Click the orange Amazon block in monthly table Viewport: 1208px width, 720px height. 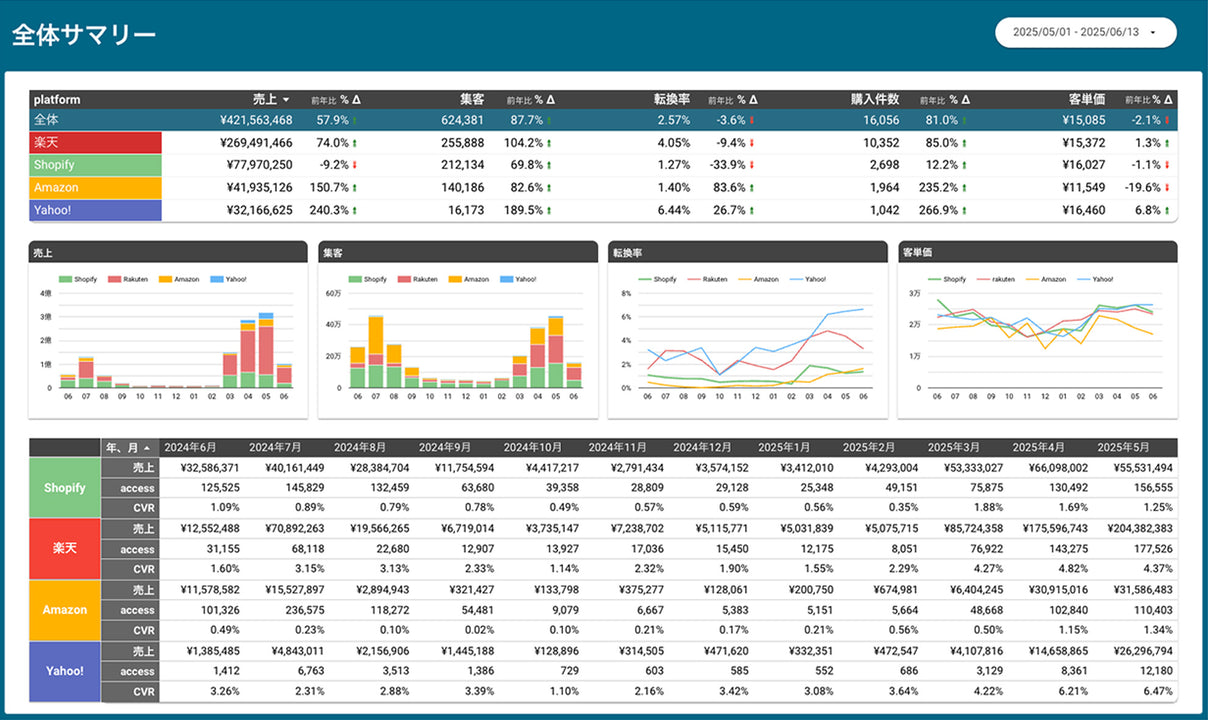click(x=65, y=610)
